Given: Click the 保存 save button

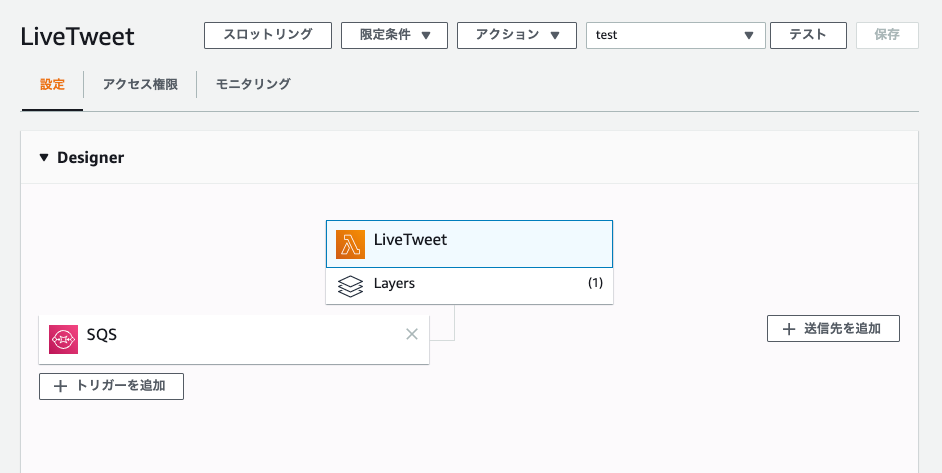Looking at the screenshot, I should (x=887, y=35).
